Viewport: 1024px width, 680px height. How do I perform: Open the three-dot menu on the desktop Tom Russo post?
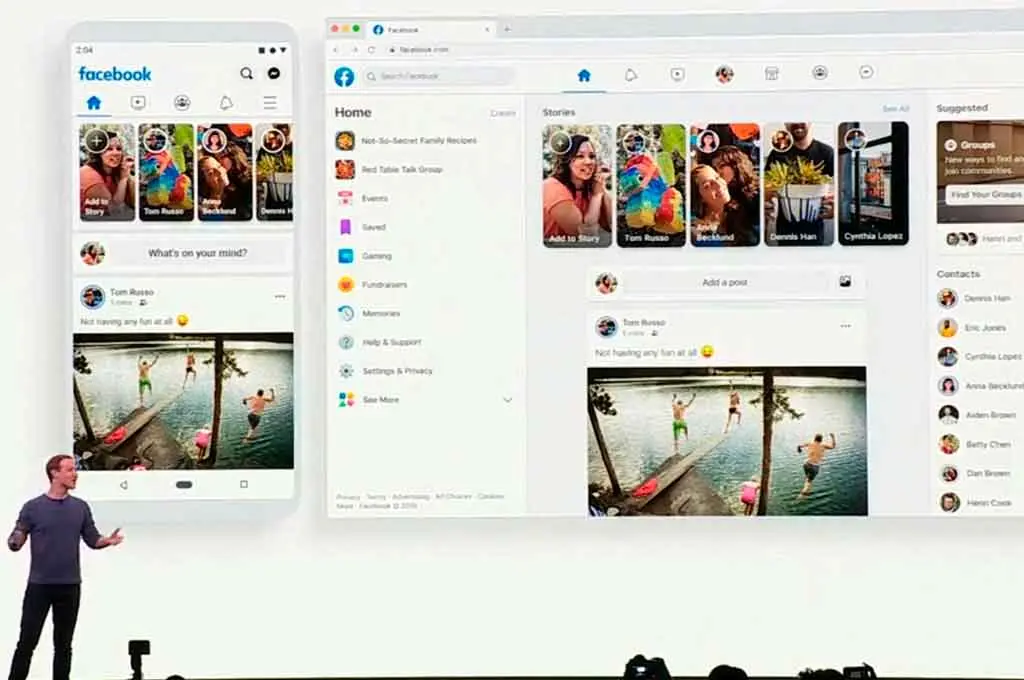pos(846,326)
